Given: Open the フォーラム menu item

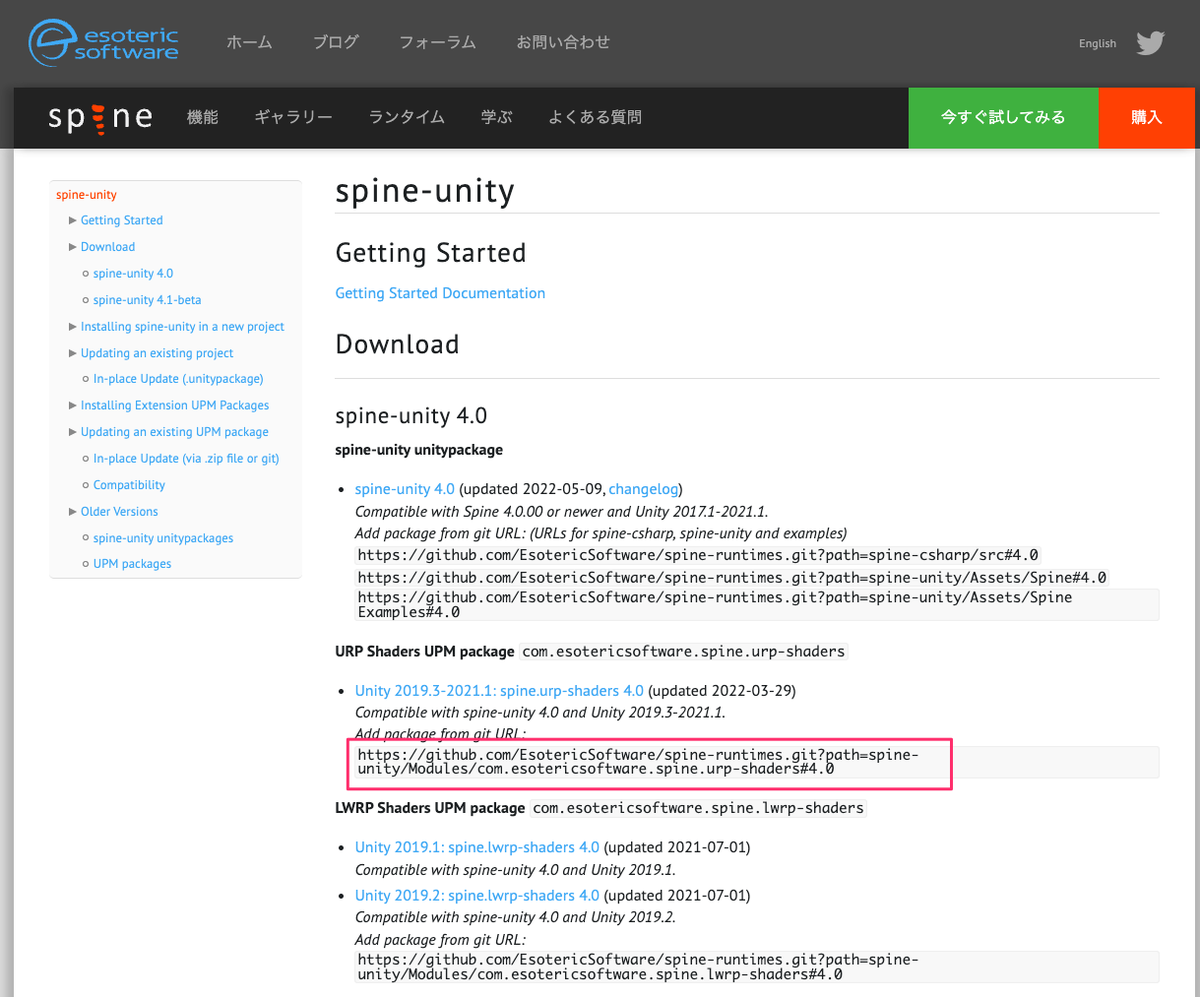Looking at the screenshot, I should tap(437, 42).
